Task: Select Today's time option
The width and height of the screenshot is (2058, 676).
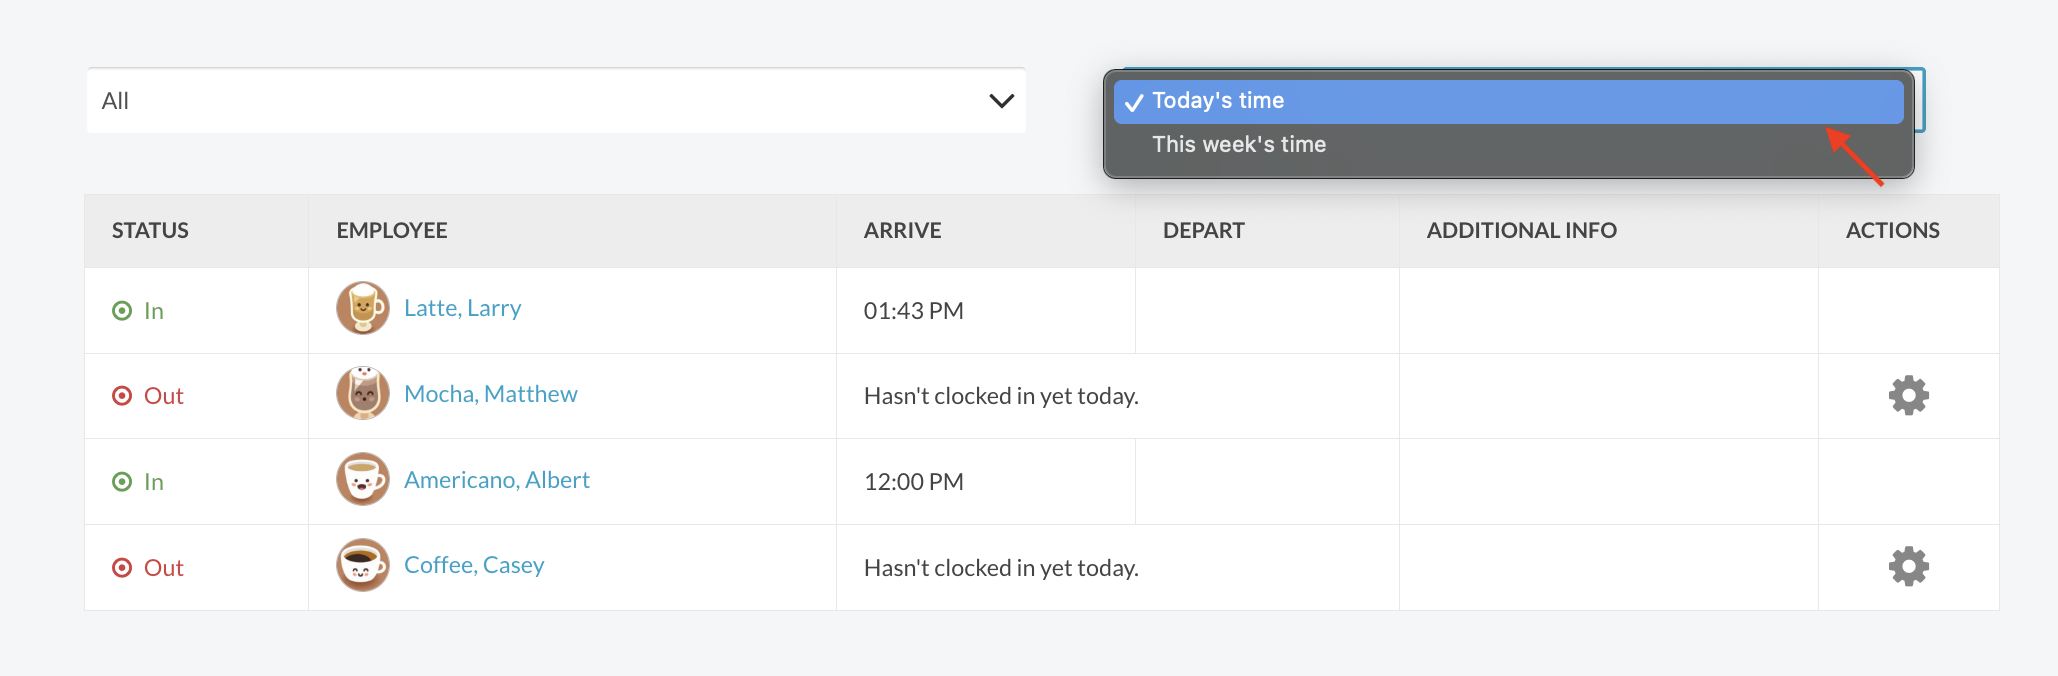Action: [x=1218, y=101]
